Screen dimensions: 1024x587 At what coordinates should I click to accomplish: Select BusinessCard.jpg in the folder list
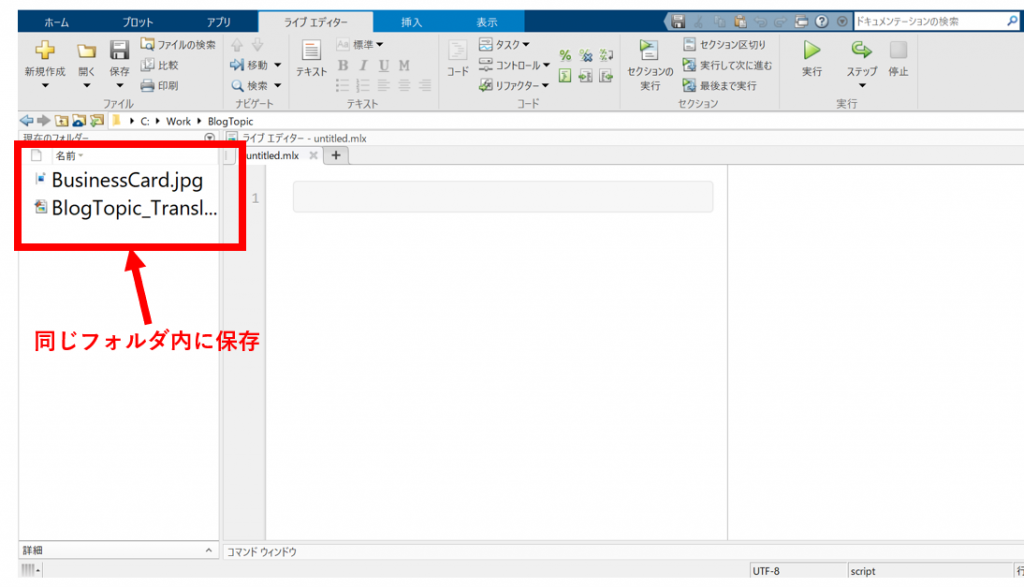[126, 181]
